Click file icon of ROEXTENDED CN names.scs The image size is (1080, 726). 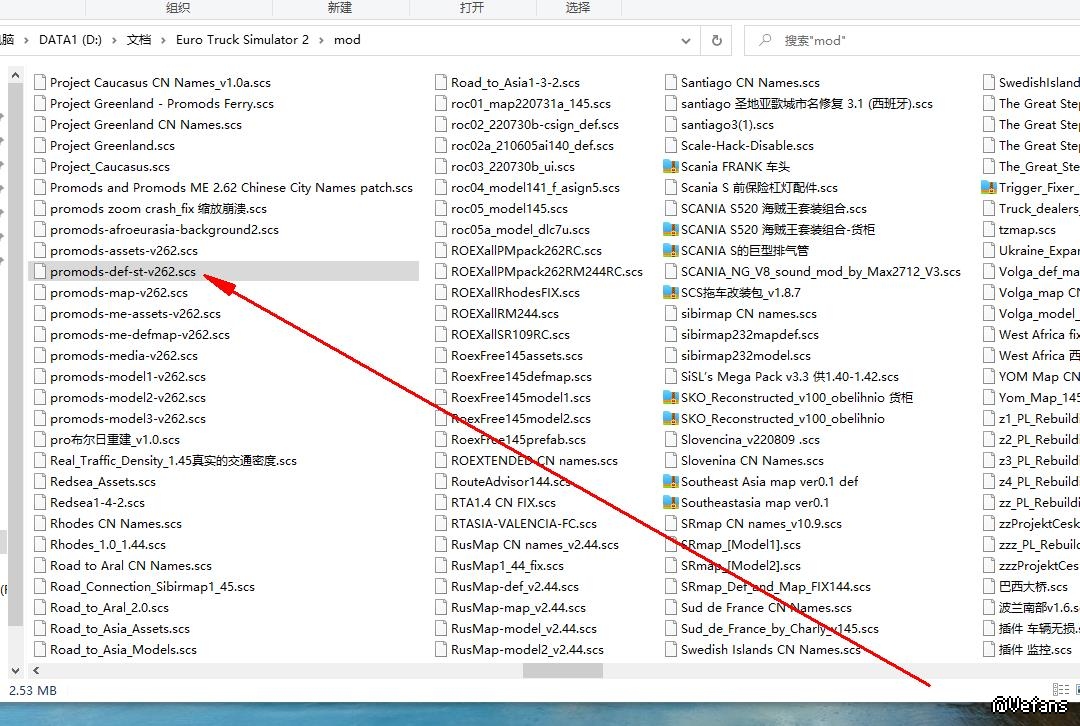441,461
